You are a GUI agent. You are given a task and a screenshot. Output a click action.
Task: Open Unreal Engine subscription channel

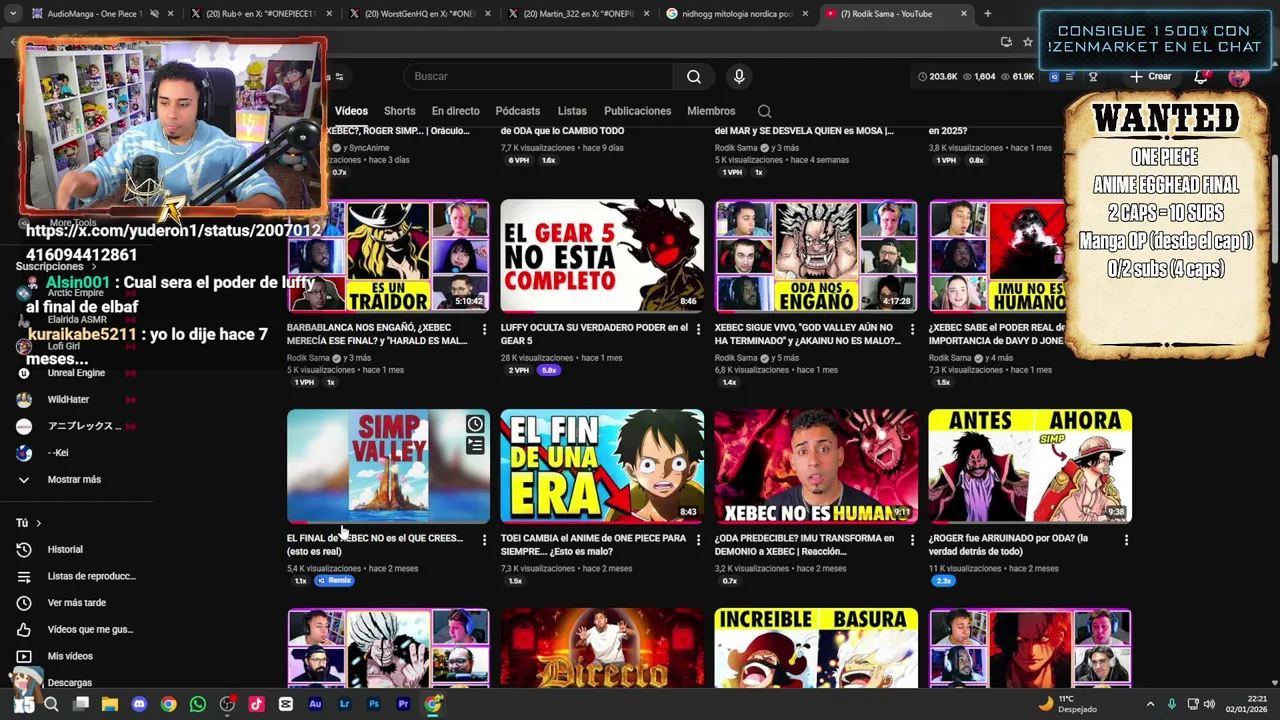(76, 373)
